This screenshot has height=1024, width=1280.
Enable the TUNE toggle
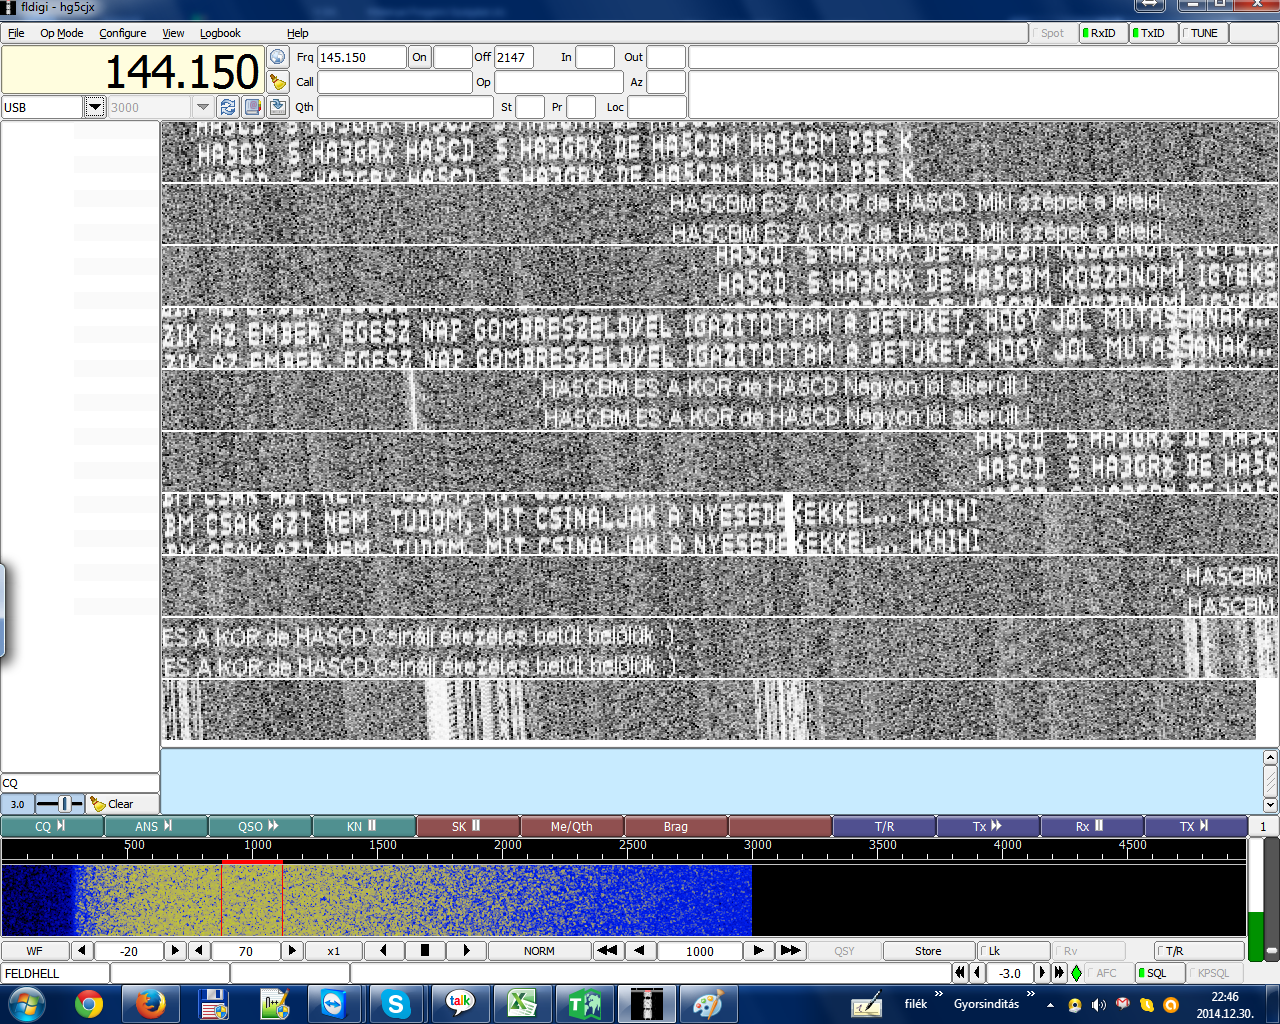1203,33
